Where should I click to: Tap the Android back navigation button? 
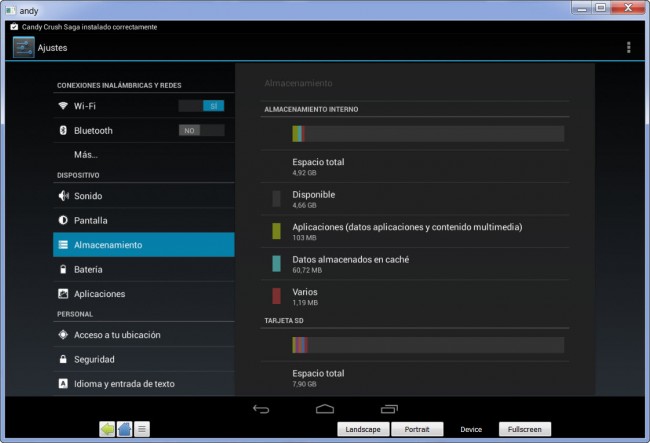pos(261,409)
